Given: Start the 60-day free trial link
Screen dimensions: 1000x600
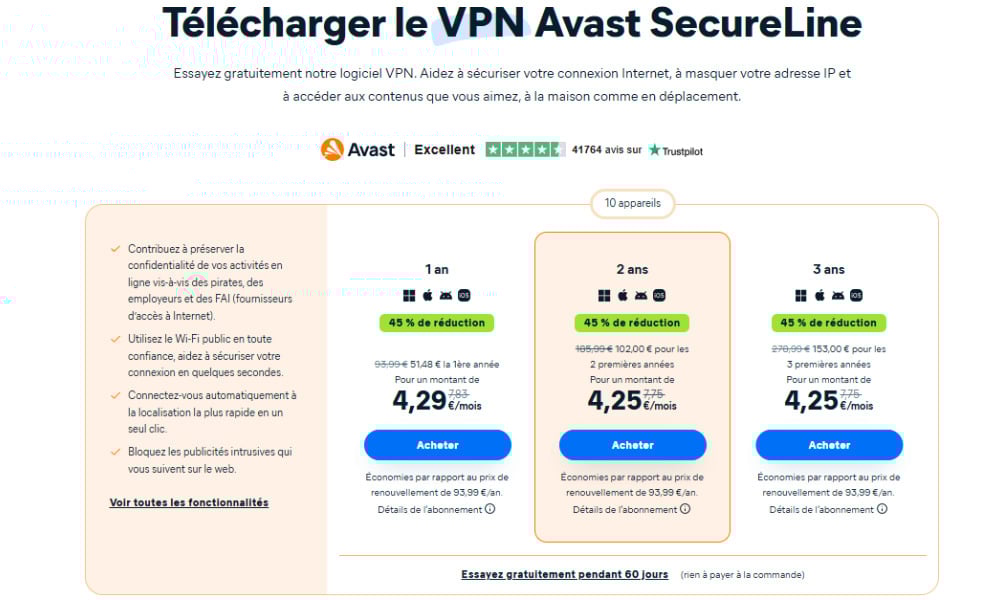Looking at the screenshot, I should (564, 575).
